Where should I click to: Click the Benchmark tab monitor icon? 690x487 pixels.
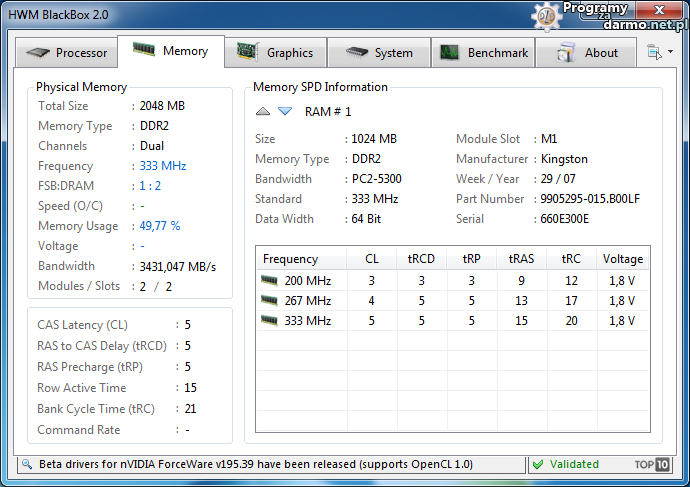coord(450,52)
